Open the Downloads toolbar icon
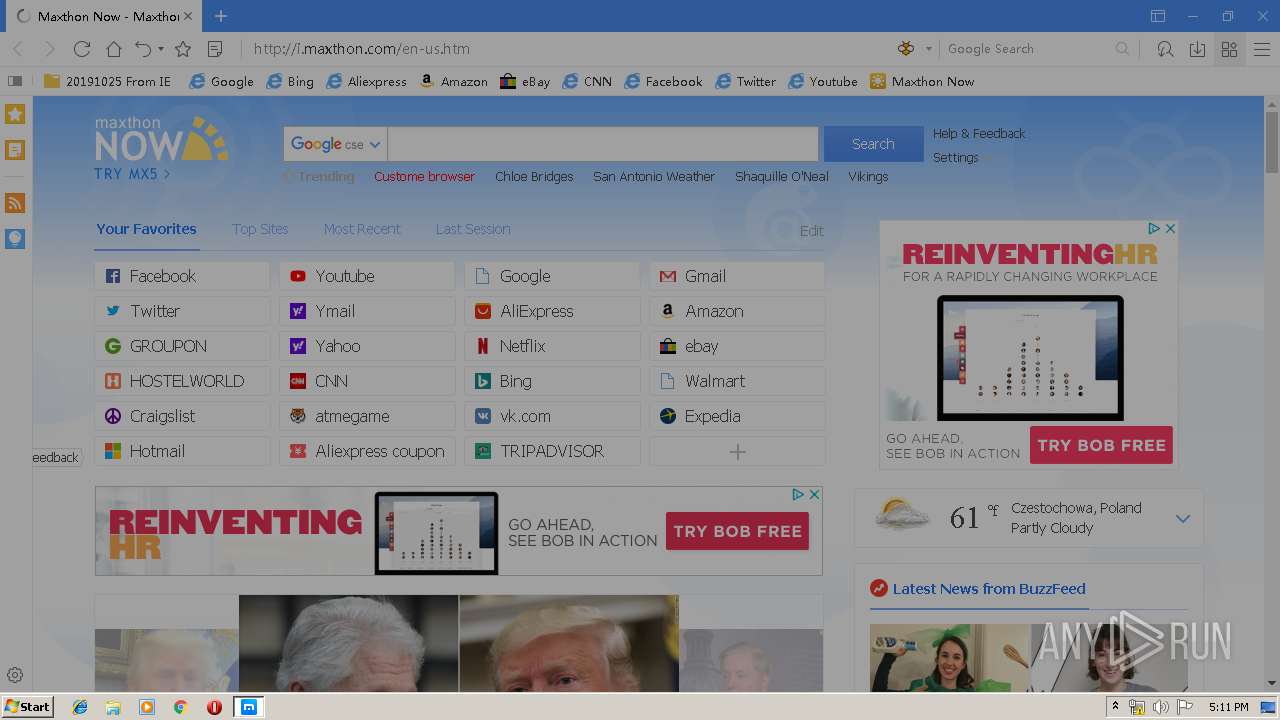 pyautogui.click(x=1197, y=49)
